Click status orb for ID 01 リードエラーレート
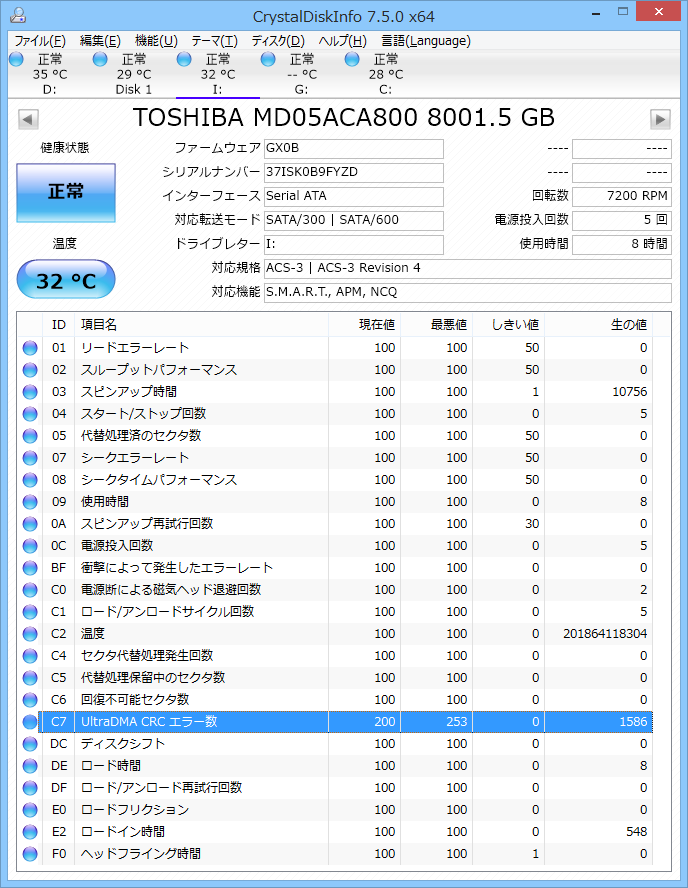Viewport: 688px width, 888px height. tap(30, 348)
